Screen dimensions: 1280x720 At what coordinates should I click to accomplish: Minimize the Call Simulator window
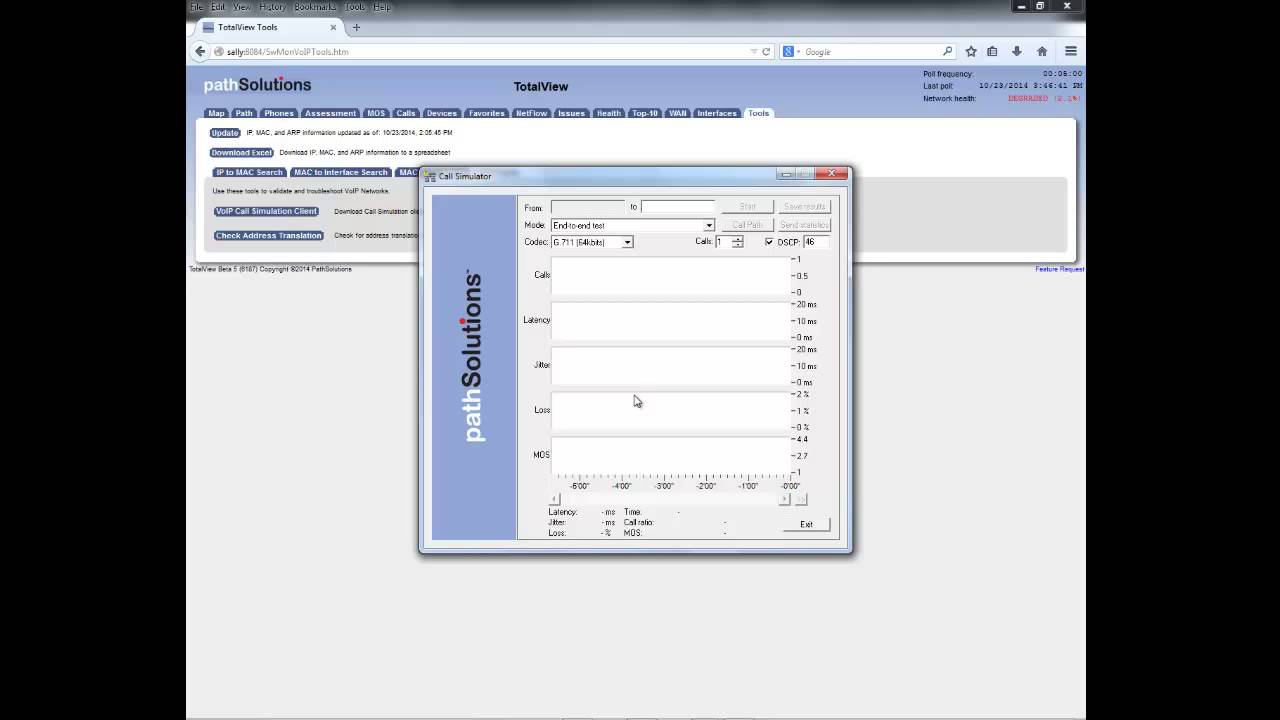tap(787, 174)
